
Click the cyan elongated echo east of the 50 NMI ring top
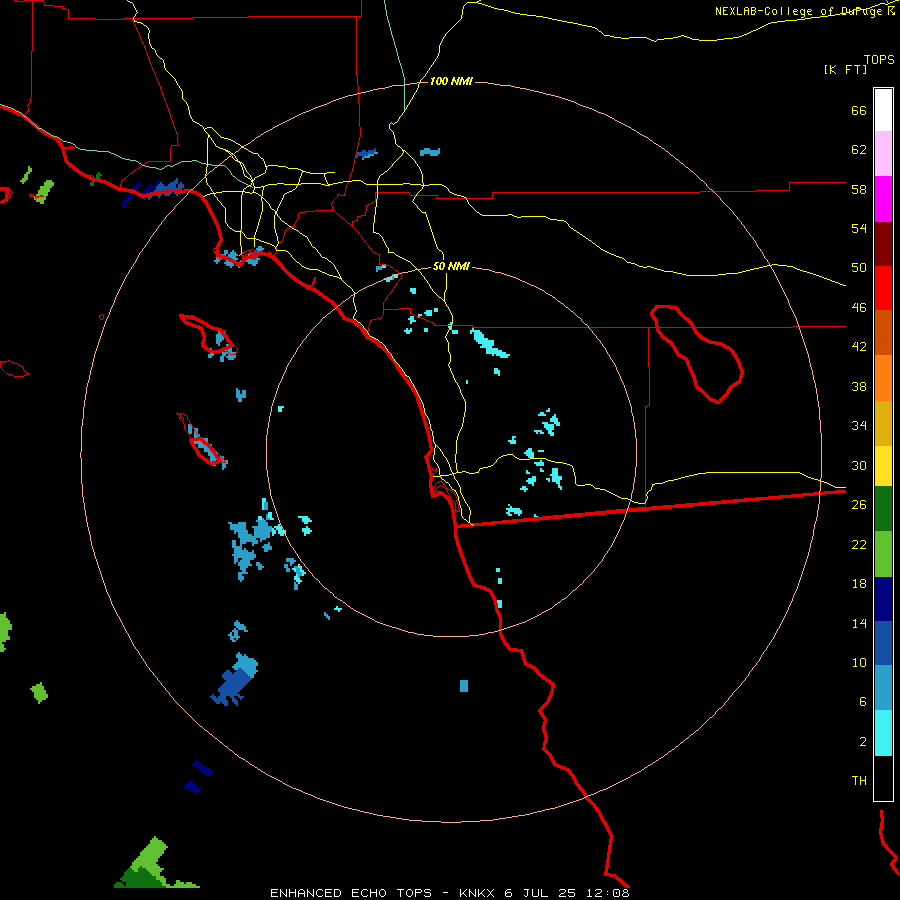click(x=489, y=343)
